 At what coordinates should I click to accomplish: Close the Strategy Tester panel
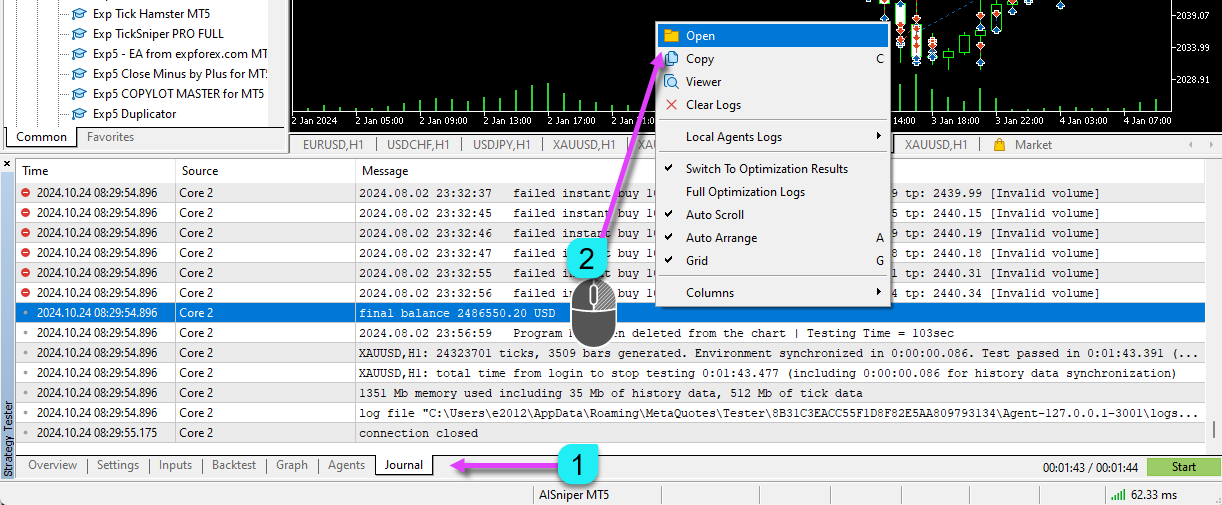pyautogui.click(x=7, y=163)
